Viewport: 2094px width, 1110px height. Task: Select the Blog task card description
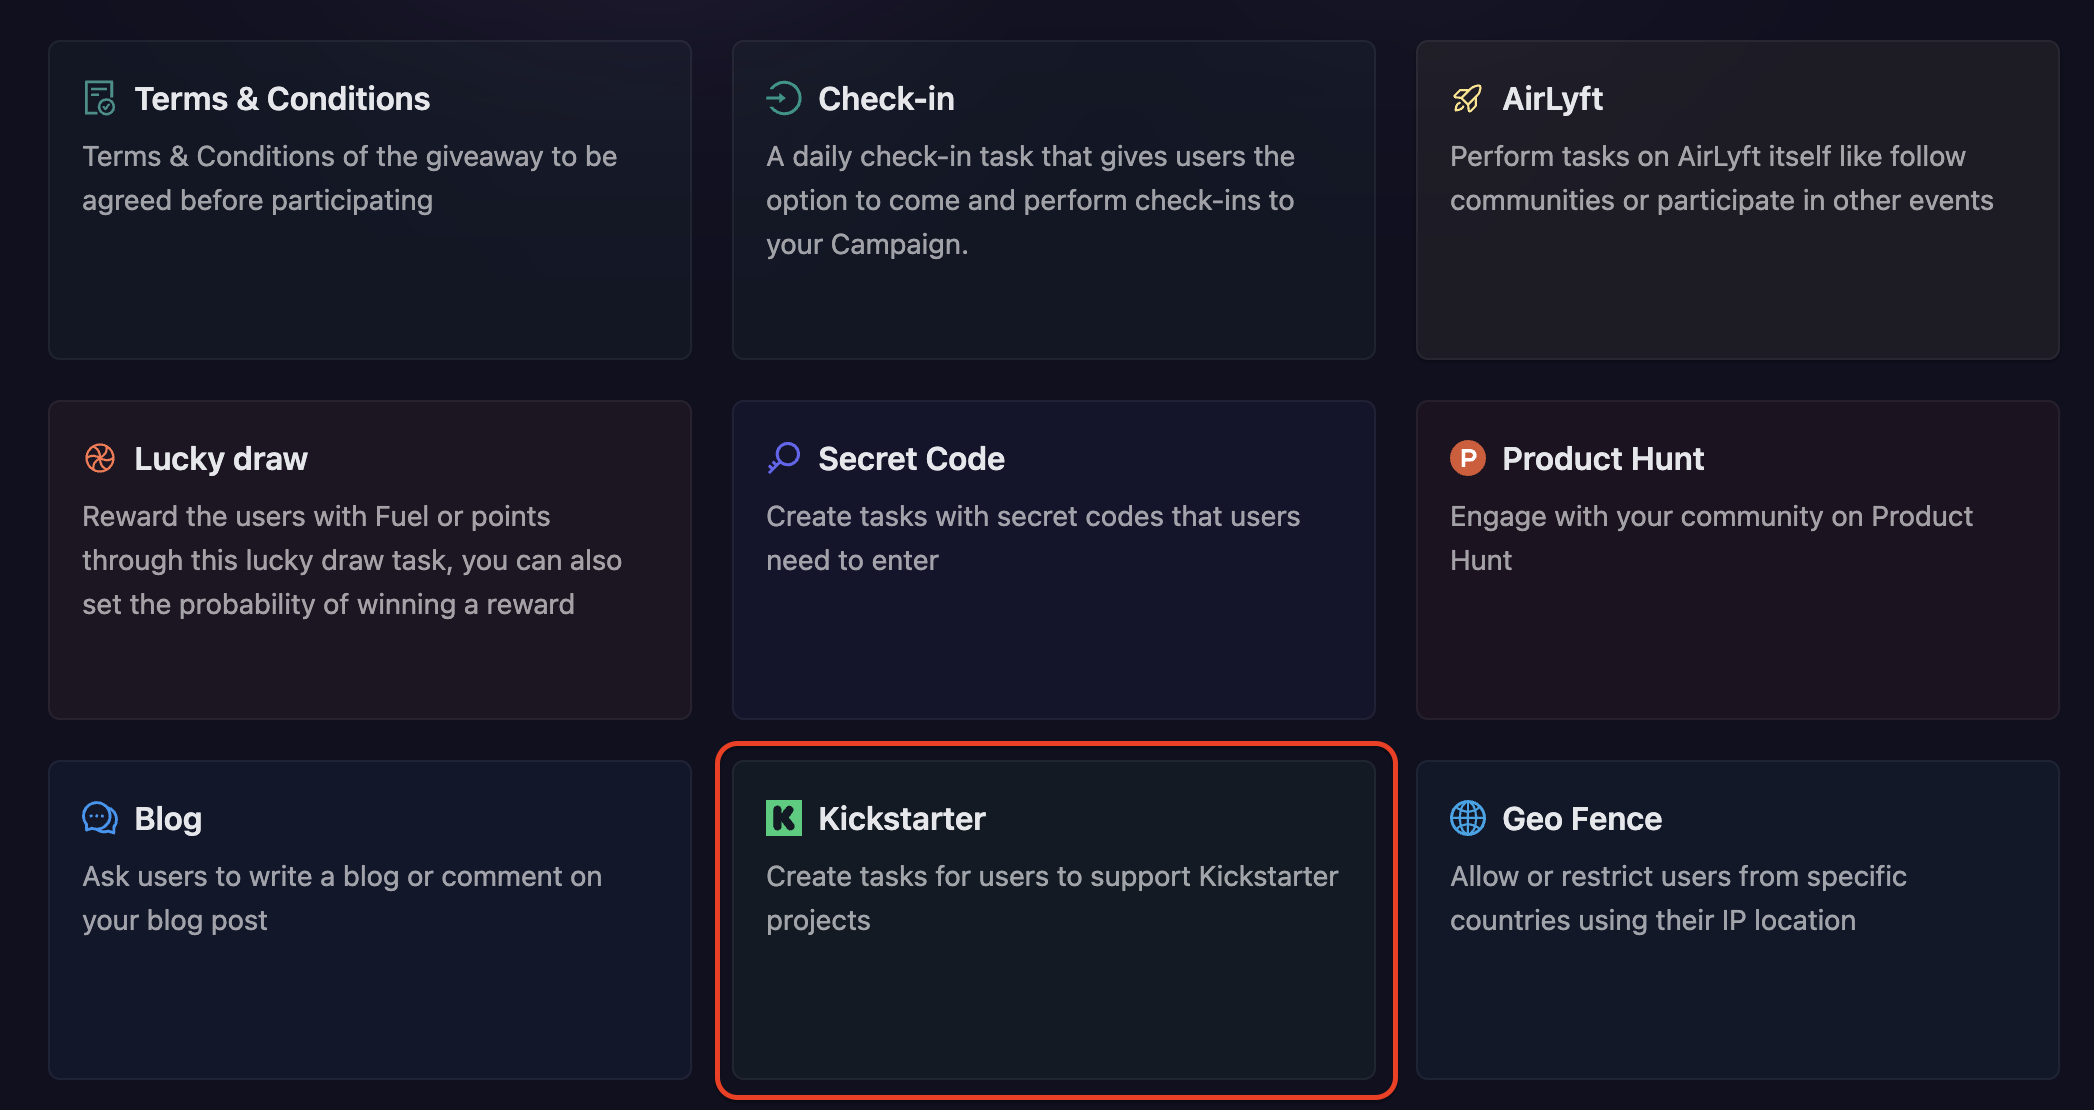click(342, 898)
